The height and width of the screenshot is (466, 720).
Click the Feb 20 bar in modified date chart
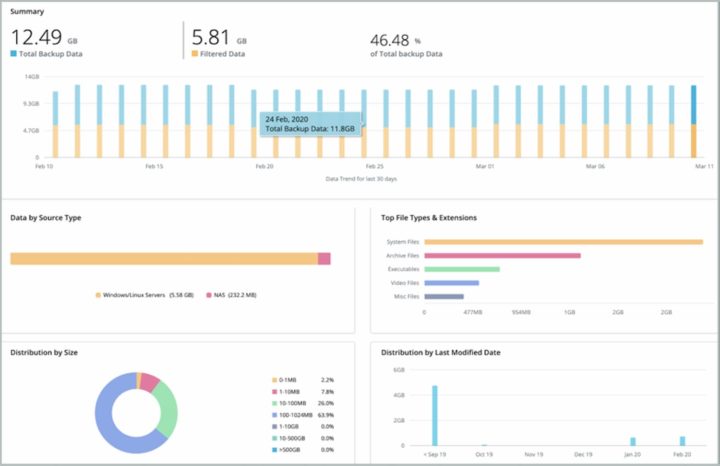(x=682, y=441)
